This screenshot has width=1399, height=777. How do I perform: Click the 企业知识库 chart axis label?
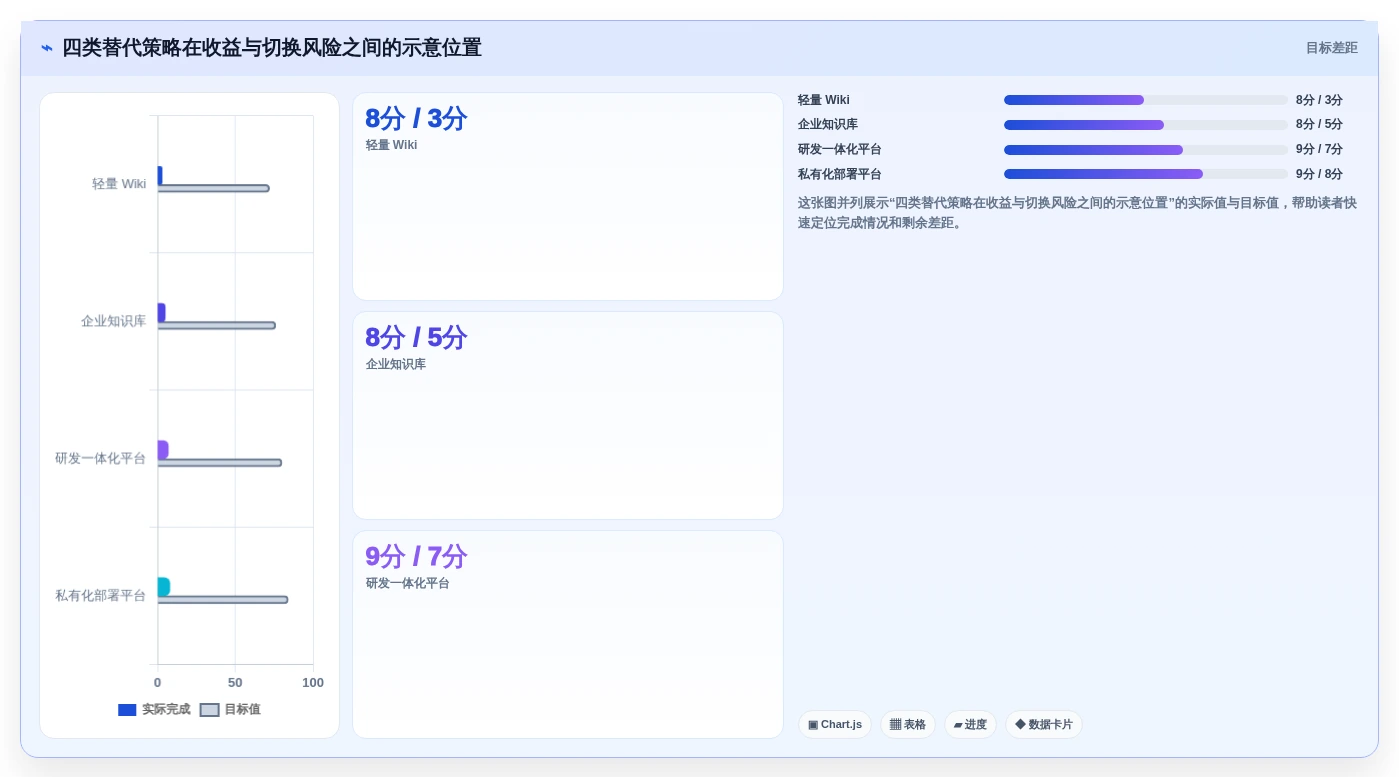[x=113, y=321]
